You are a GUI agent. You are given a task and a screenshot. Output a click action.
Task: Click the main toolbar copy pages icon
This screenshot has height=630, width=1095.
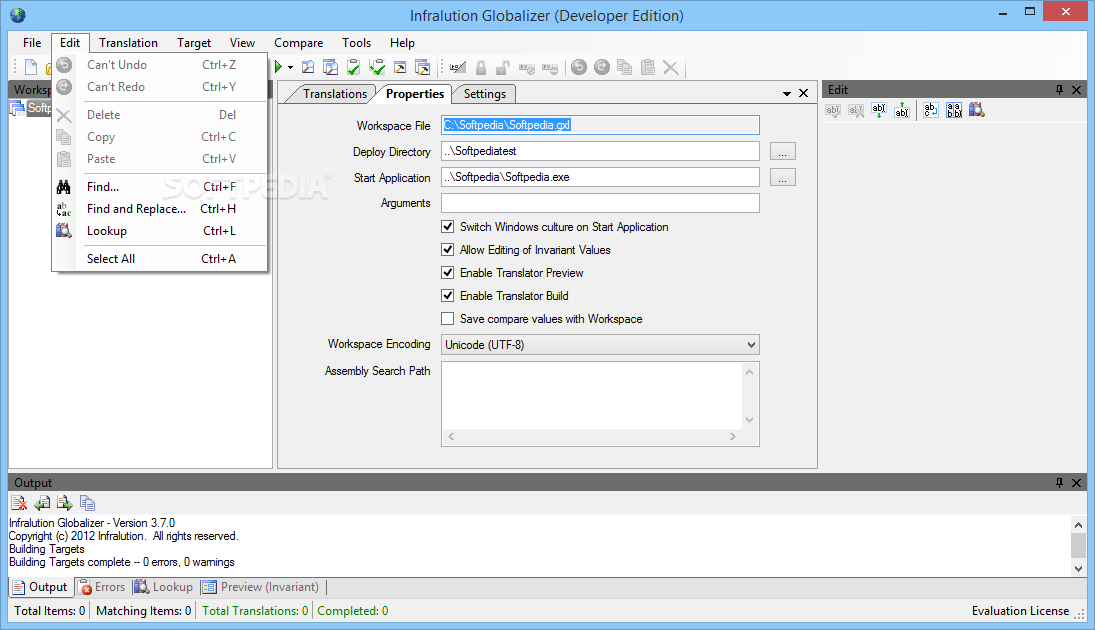coord(624,67)
